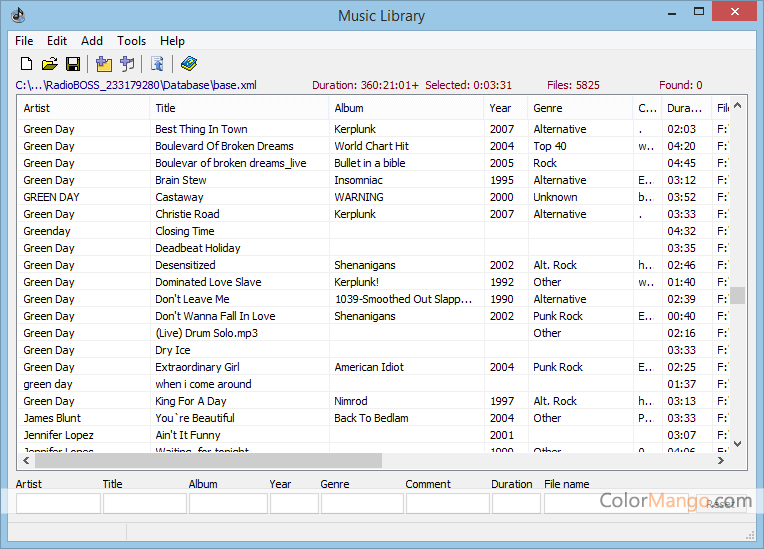Open a library with the folder icon

click(49, 64)
